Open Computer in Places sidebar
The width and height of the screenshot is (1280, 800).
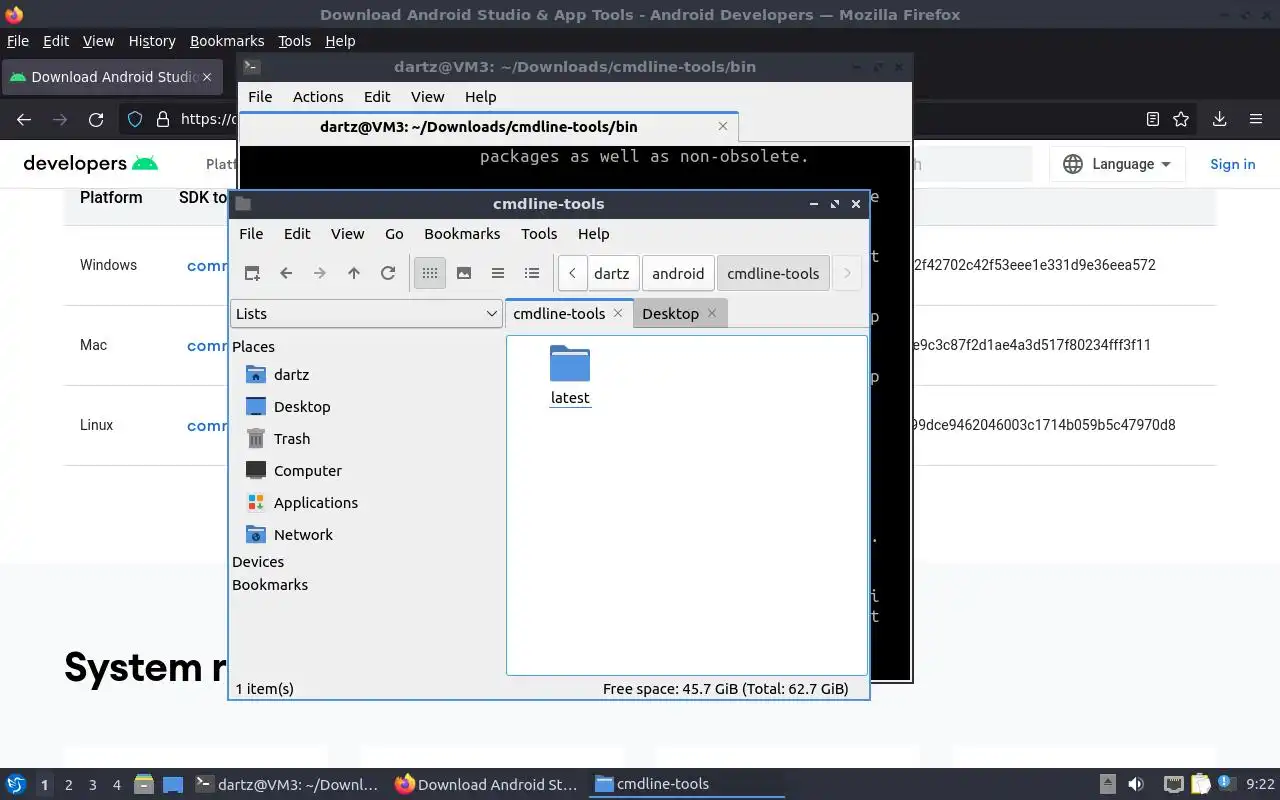click(x=308, y=470)
